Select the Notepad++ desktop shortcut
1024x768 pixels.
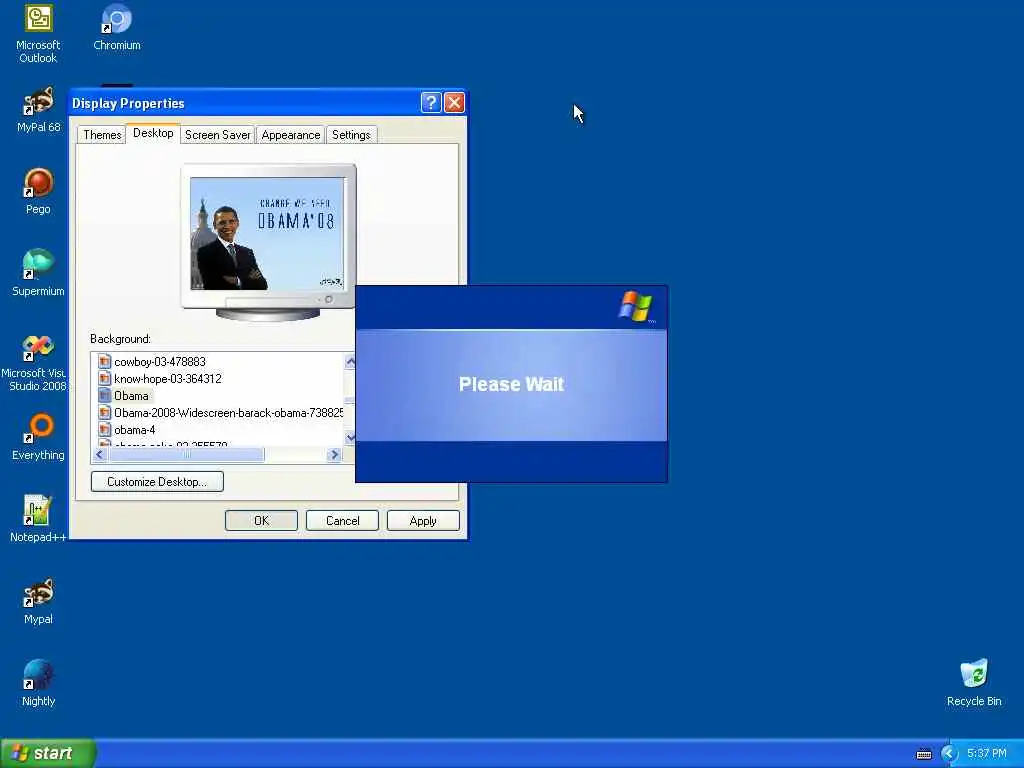(x=38, y=519)
